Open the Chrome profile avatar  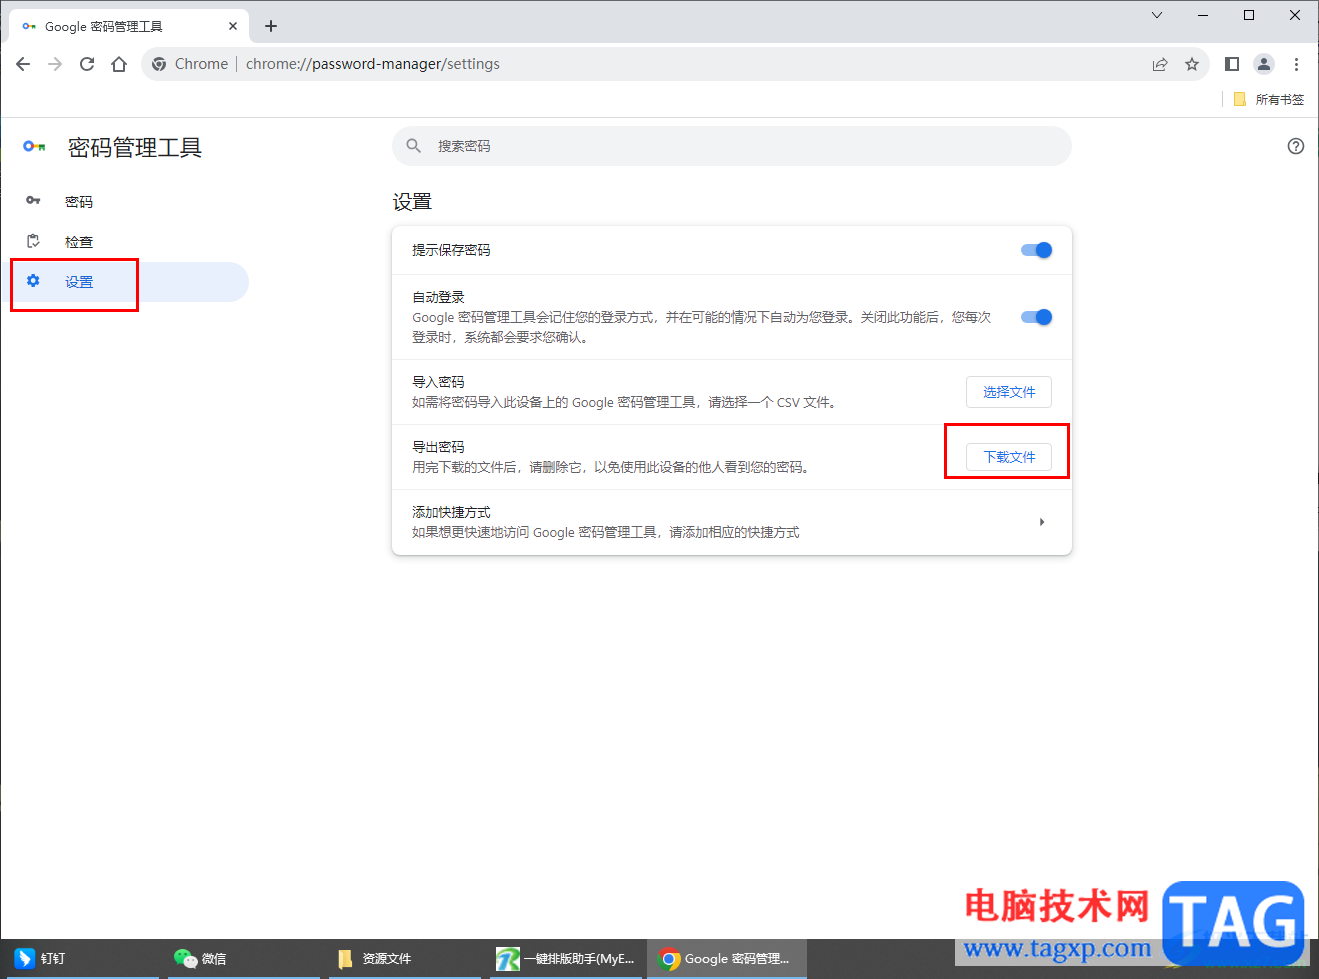1264,64
